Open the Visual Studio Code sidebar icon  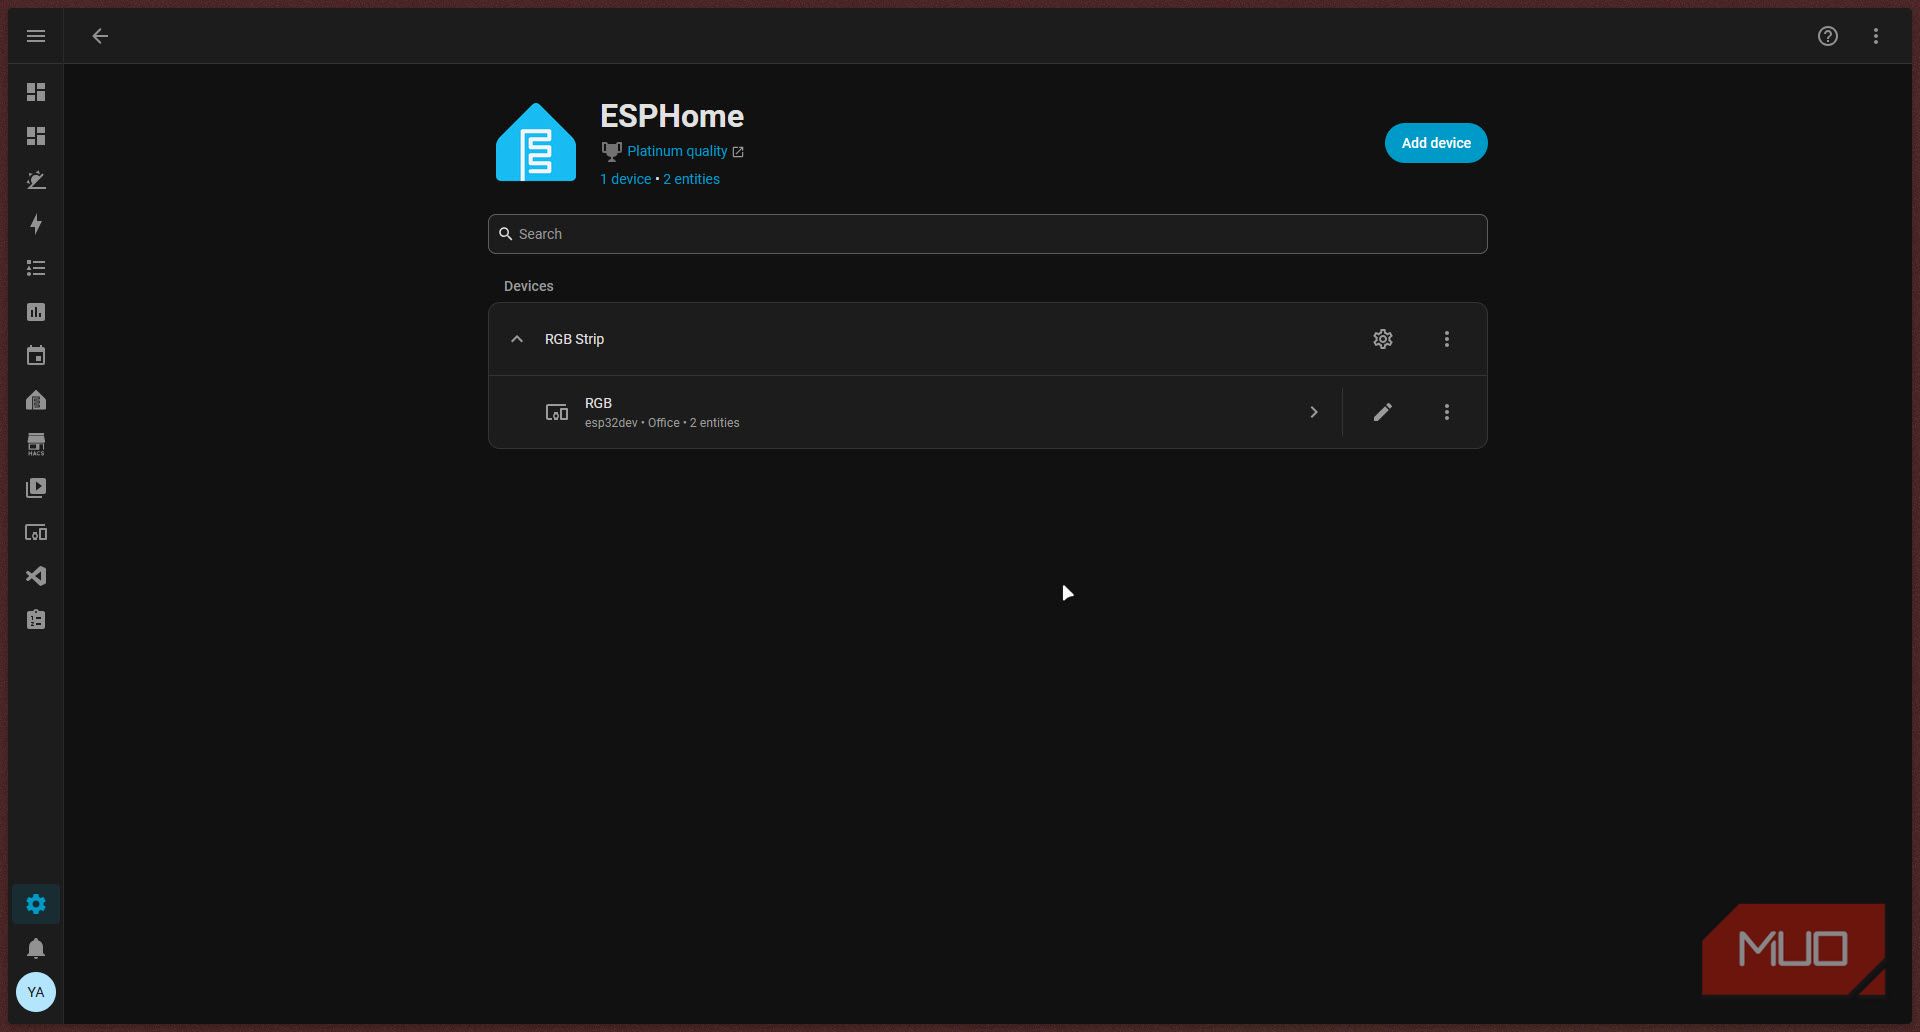(36, 576)
